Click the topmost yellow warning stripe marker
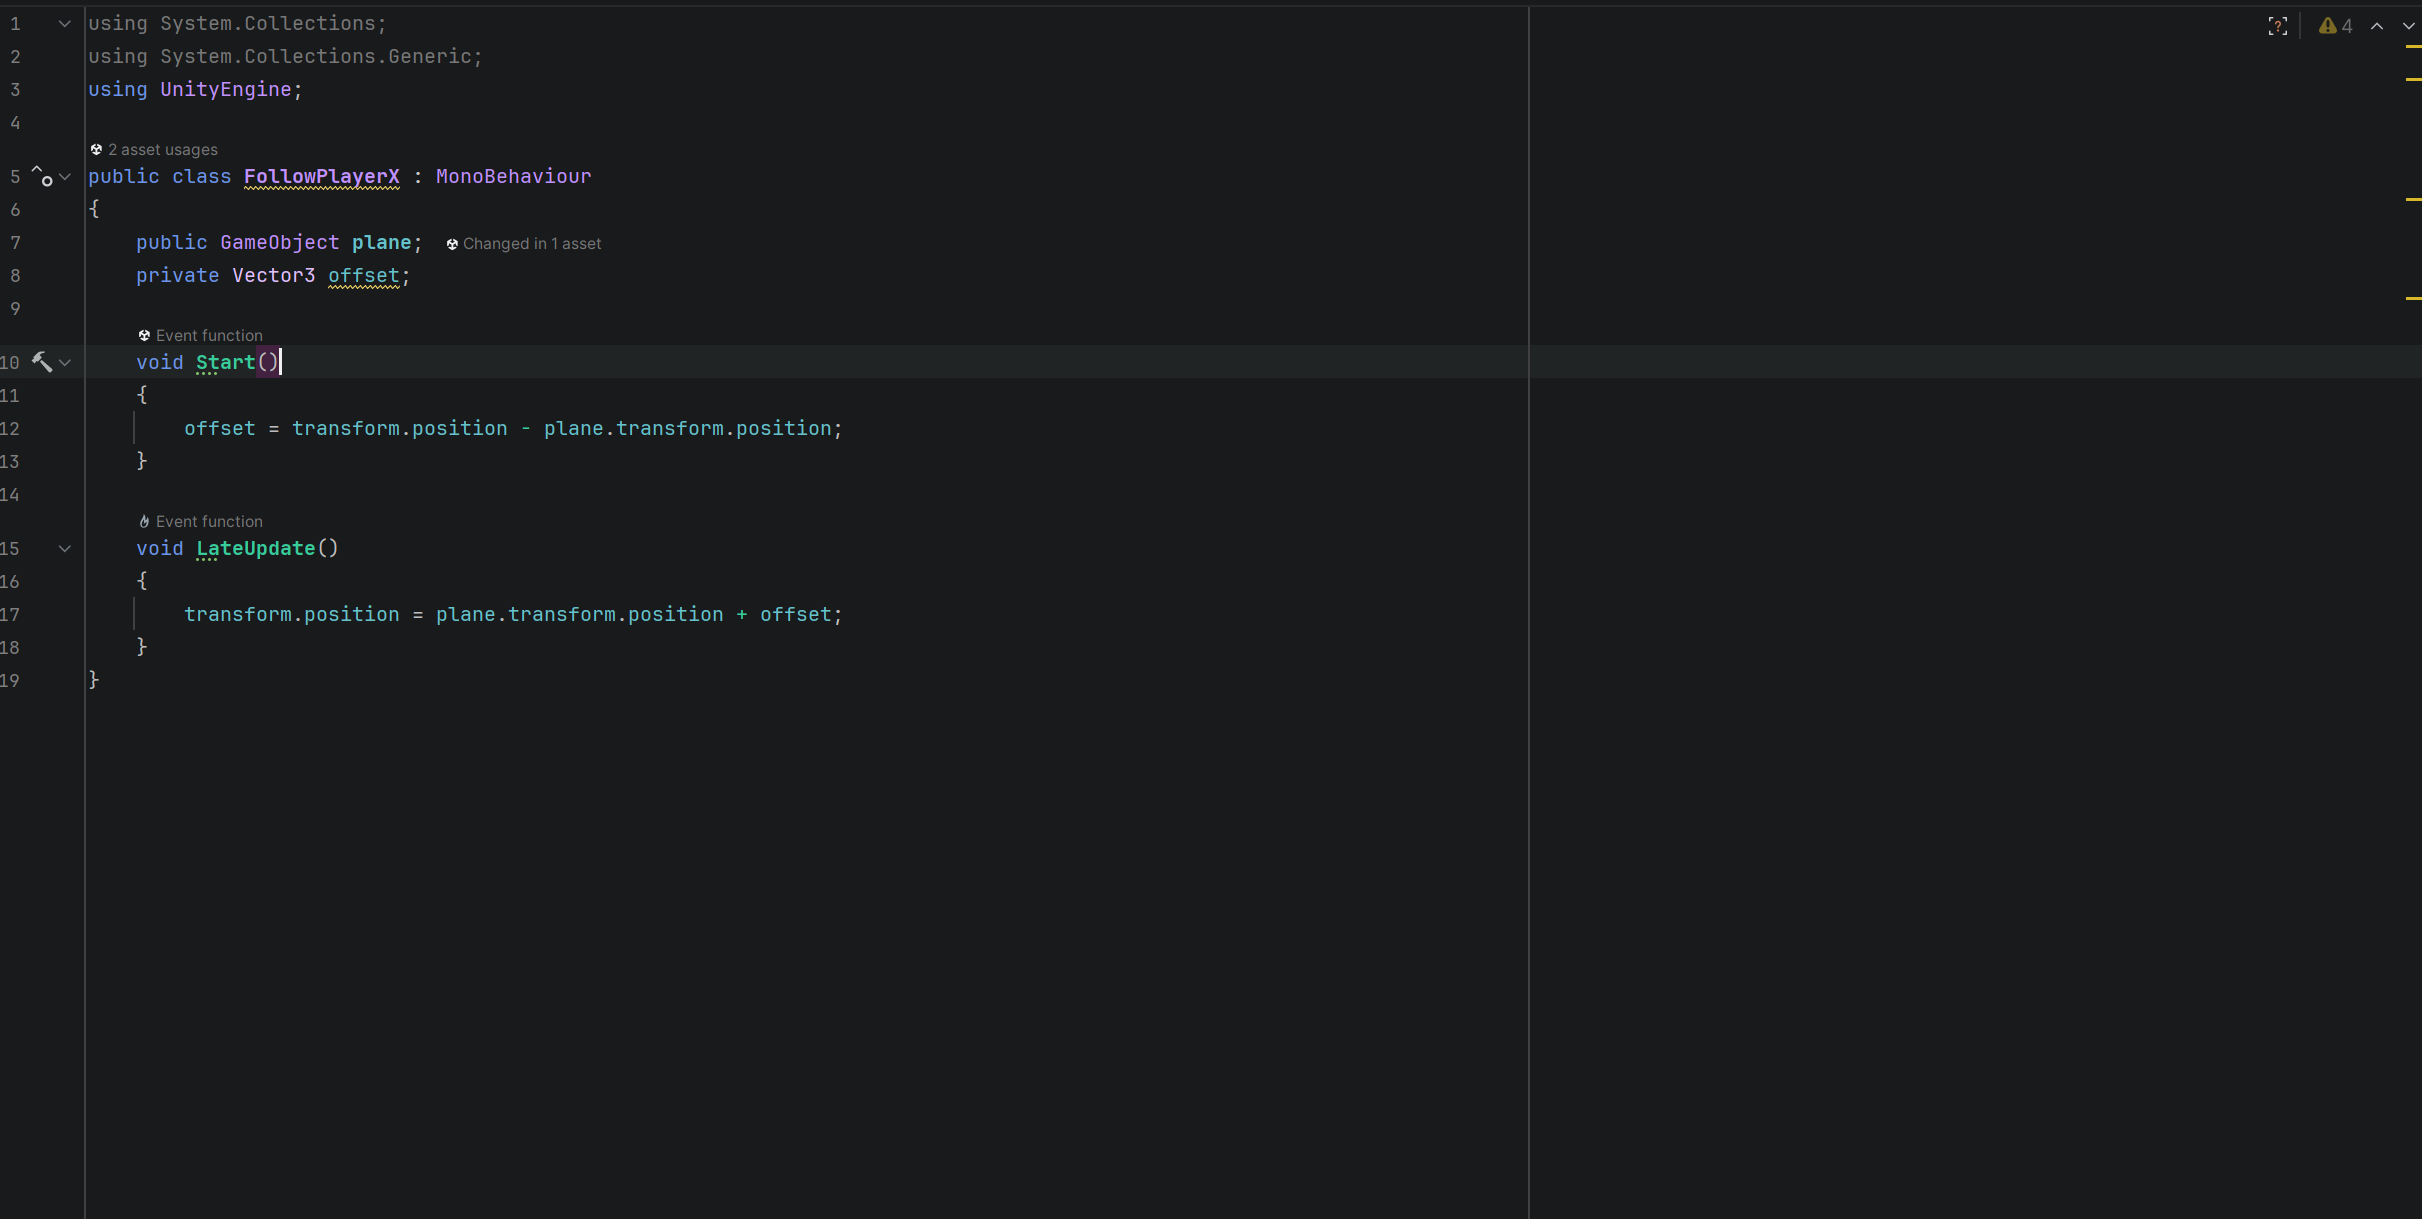 [x=2413, y=47]
